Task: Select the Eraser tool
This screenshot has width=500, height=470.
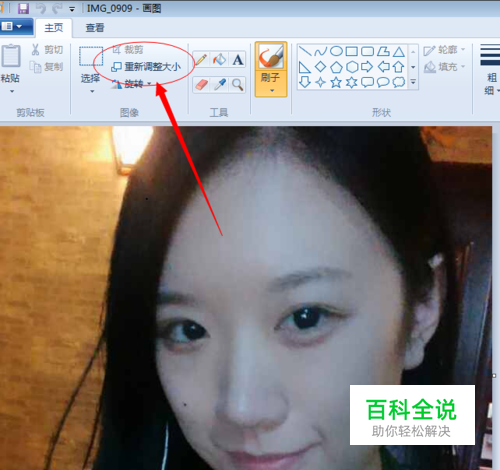Action: pyautogui.click(x=201, y=84)
